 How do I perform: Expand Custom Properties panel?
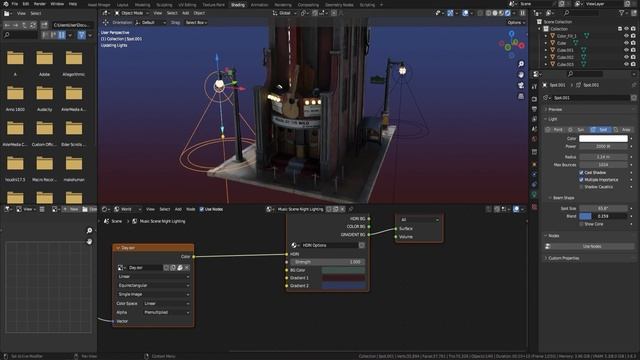(563, 258)
